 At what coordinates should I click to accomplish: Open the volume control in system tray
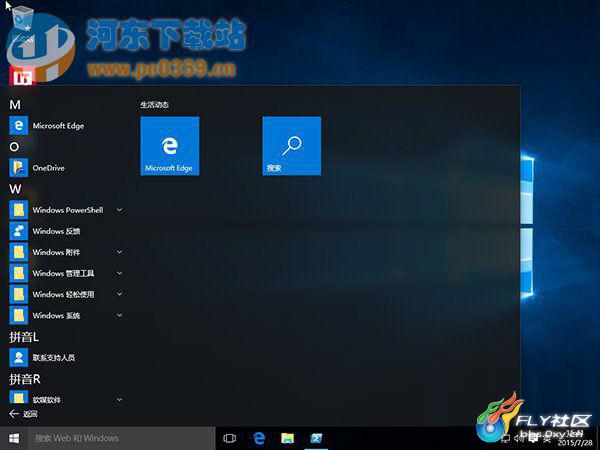coord(519,438)
